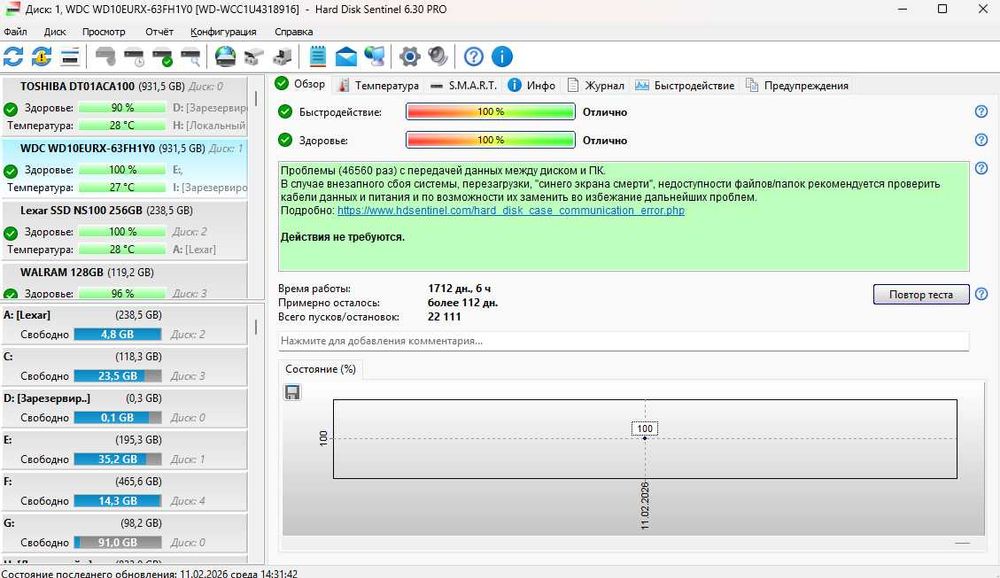This screenshot has width=1000, height=578.
Task: Select the TOSHIBA DT01ACA100 disk entry
Action: click(x=125, y=106)
